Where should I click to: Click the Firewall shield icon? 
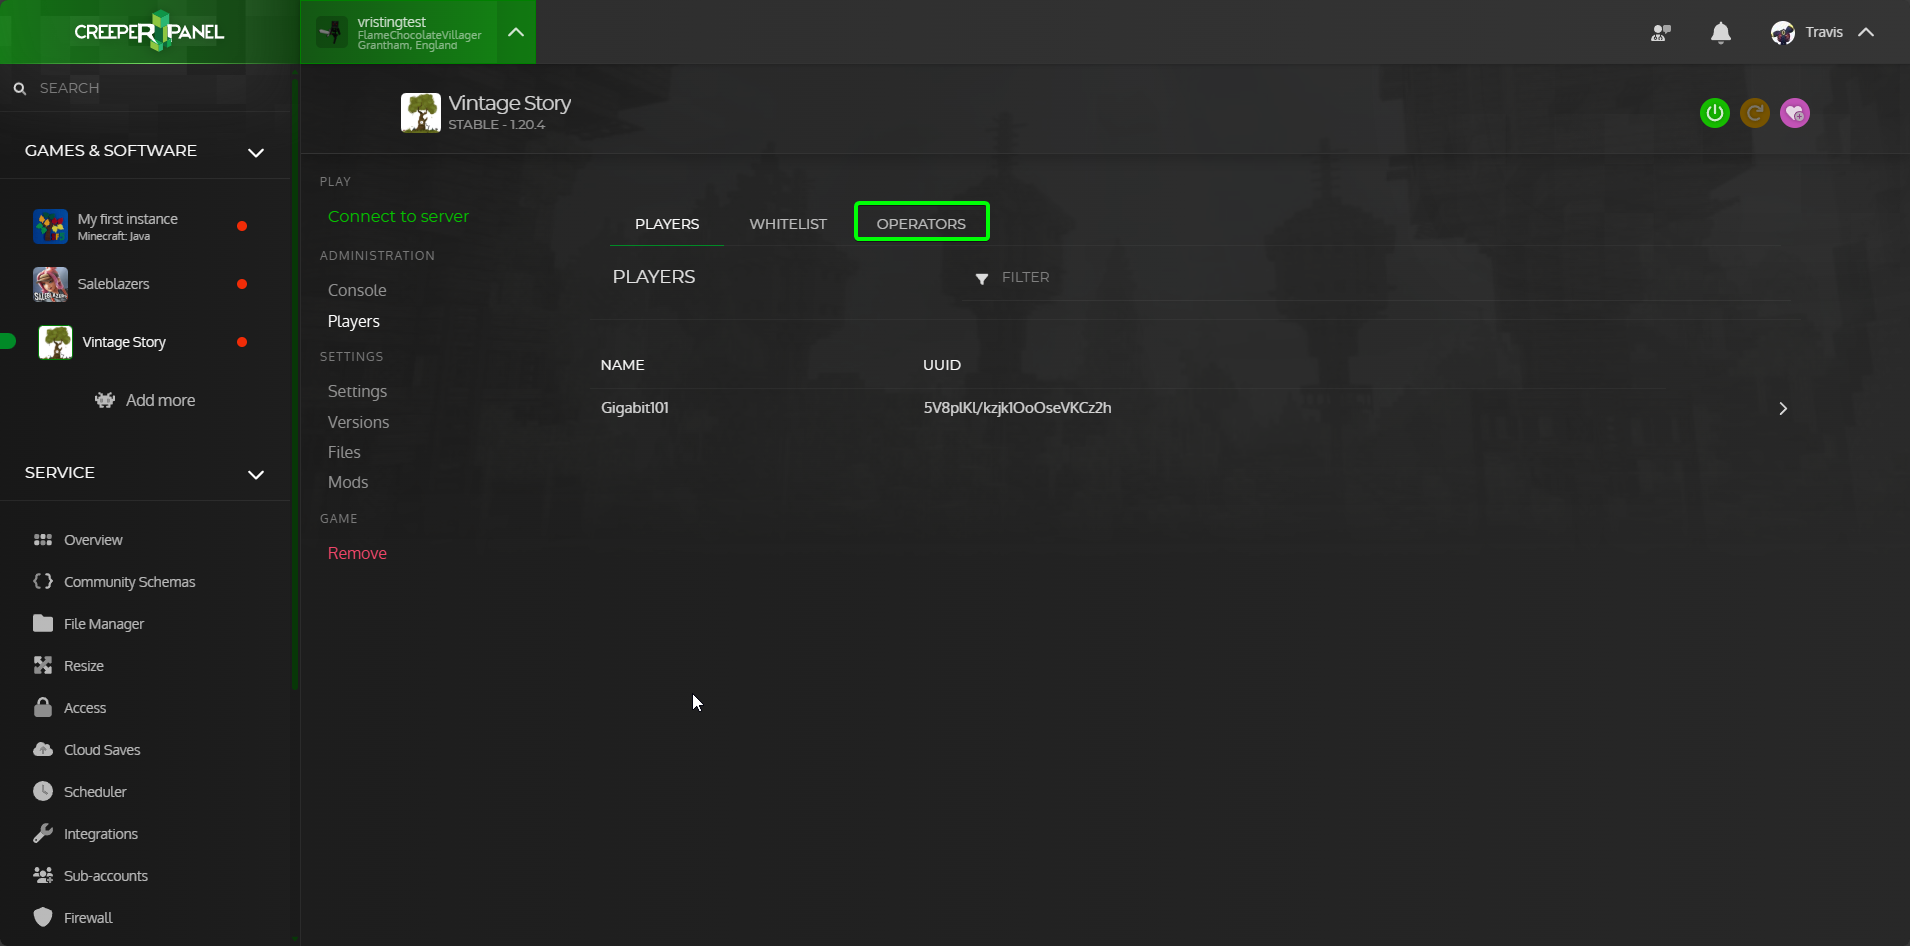tap(43, 917)
